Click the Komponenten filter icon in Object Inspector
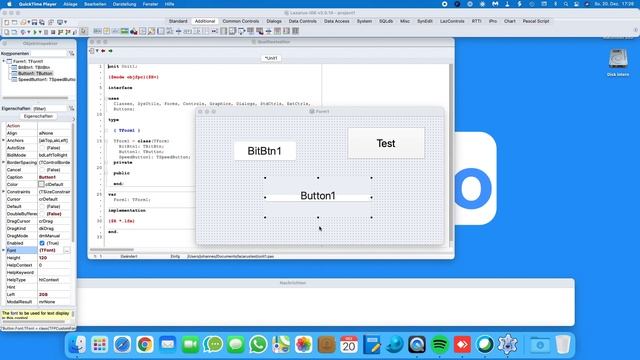The image size is (640, 360). (x=71, y=53)
